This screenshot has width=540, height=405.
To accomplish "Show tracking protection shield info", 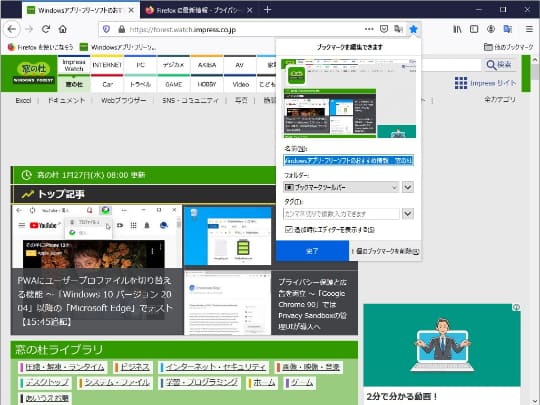I will [106, 30].
